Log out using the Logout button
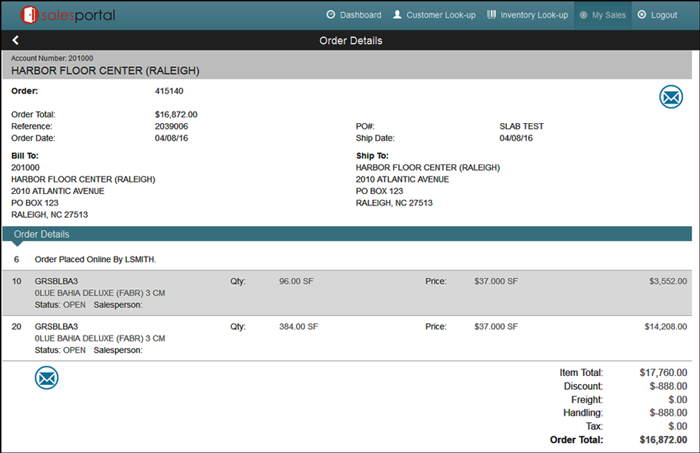Image resolution: width=700 pixels, height=453 pixels. pos(657,15)
